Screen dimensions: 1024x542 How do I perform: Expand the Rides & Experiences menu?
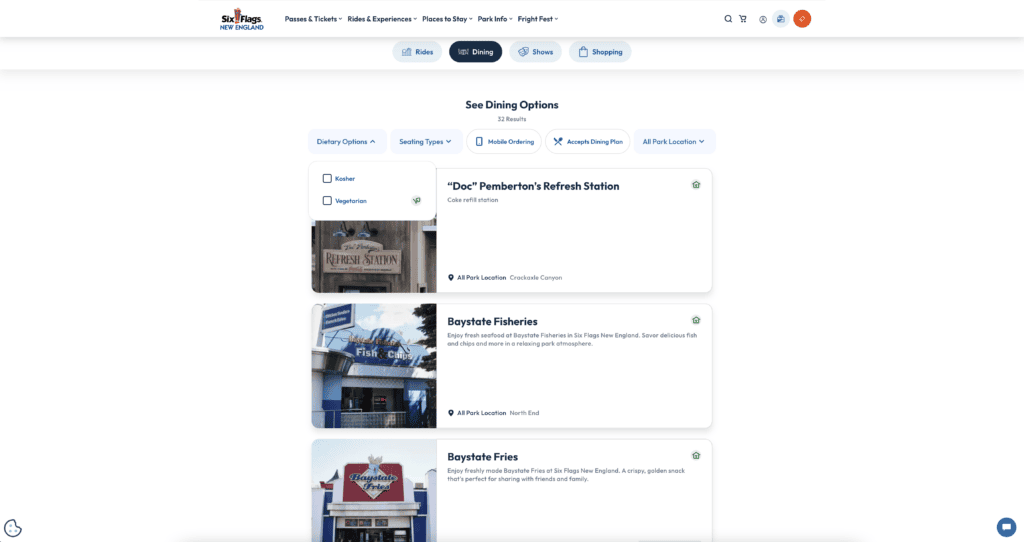pyautogui.click(x=382, y=19)
